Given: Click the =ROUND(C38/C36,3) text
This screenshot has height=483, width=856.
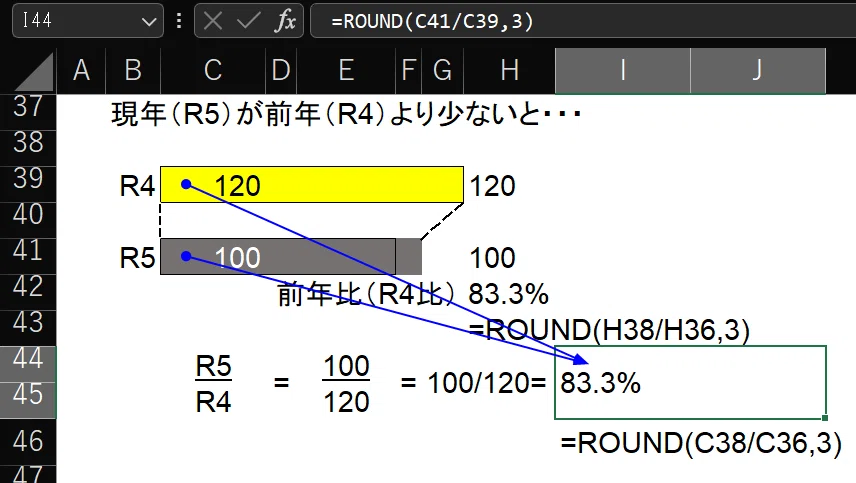Looking at the screenshot, I should (x=701, y=443).
